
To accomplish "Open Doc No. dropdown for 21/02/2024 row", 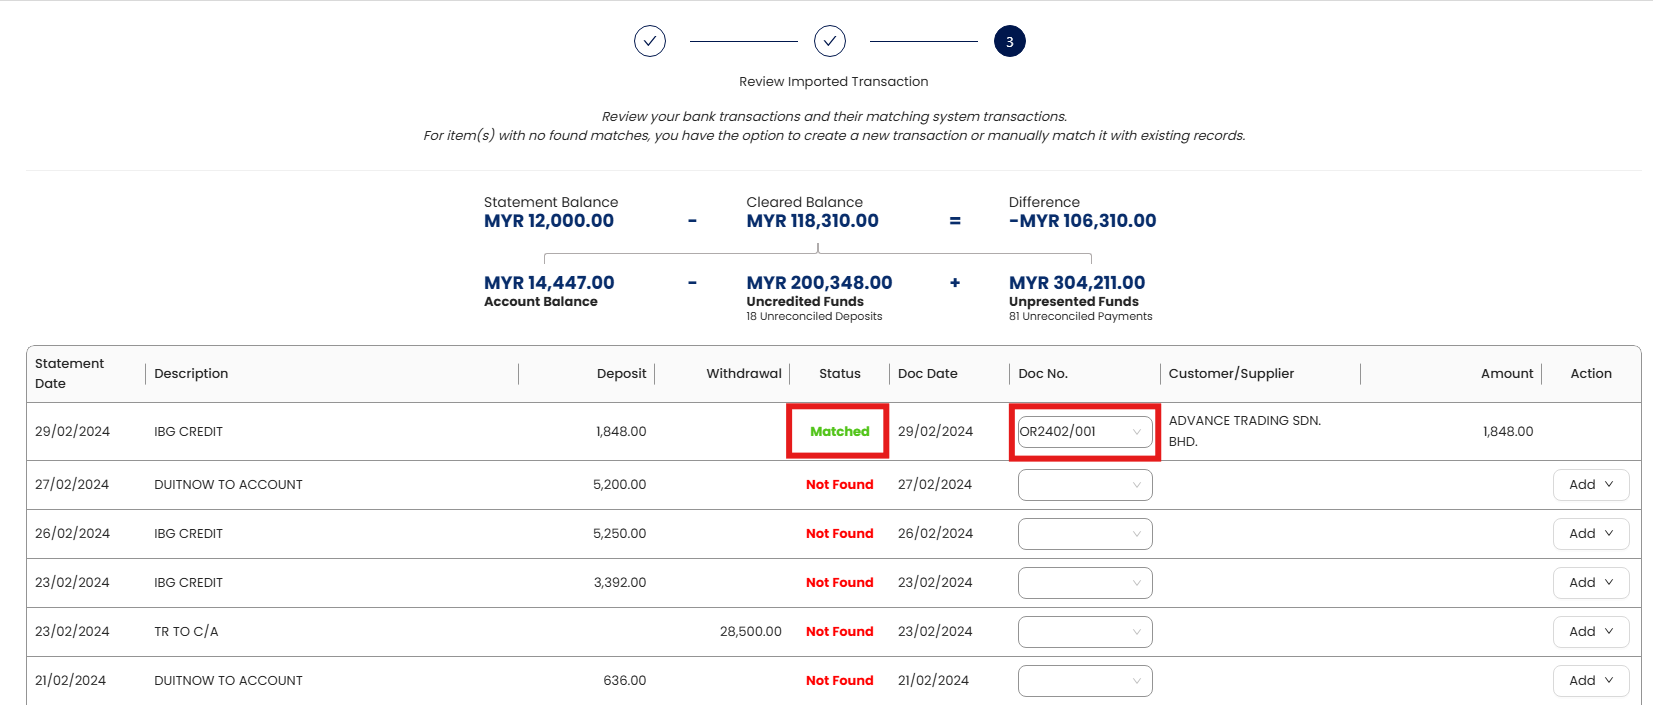I will pos(1085,681).
